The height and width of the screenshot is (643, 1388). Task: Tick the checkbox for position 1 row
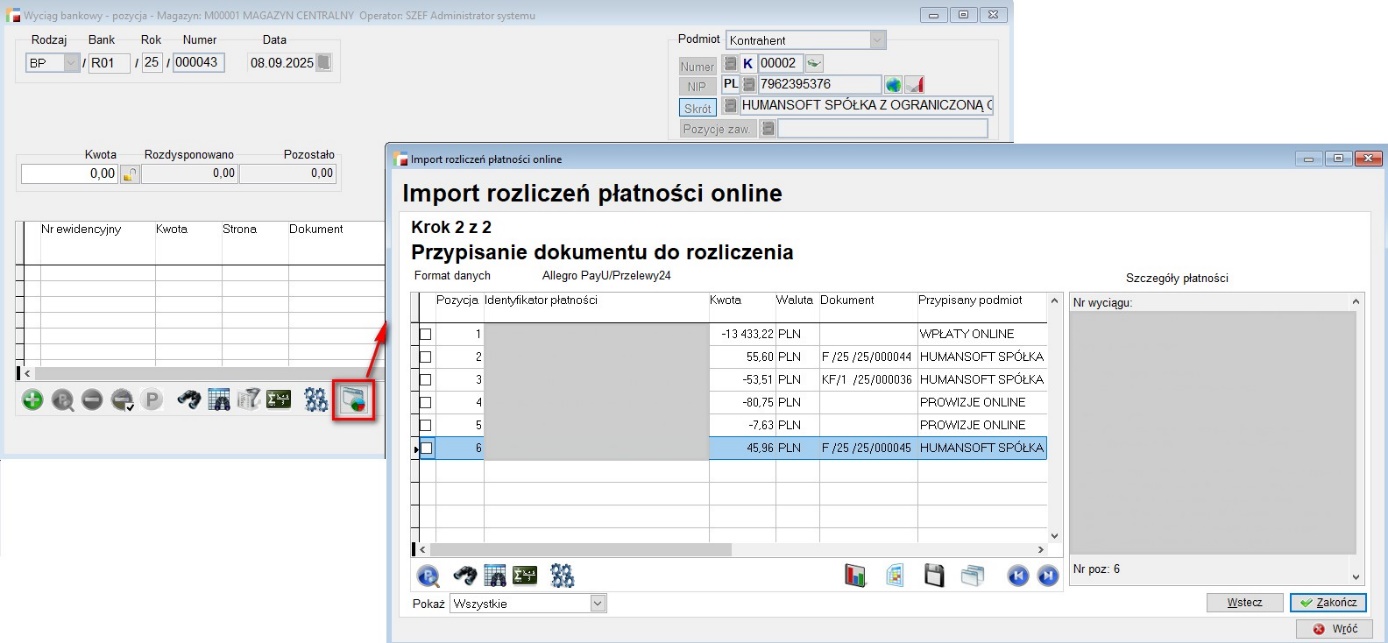pos(425,334)
